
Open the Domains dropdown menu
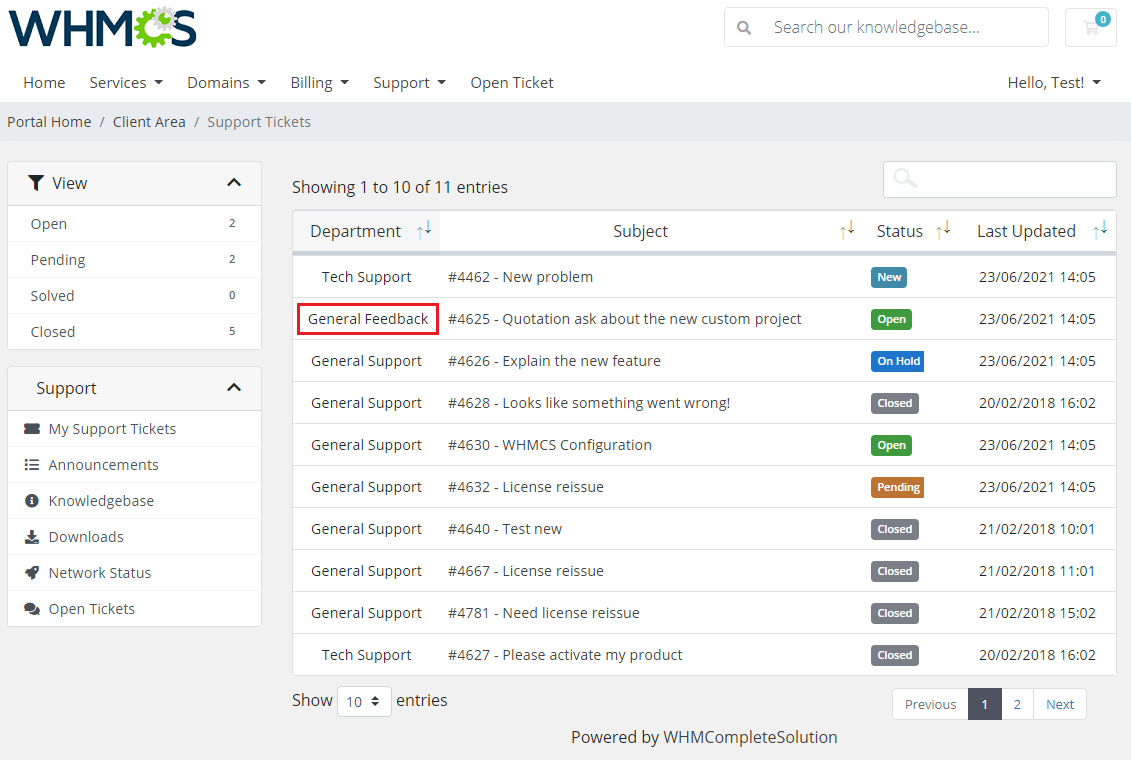(226, 83)
